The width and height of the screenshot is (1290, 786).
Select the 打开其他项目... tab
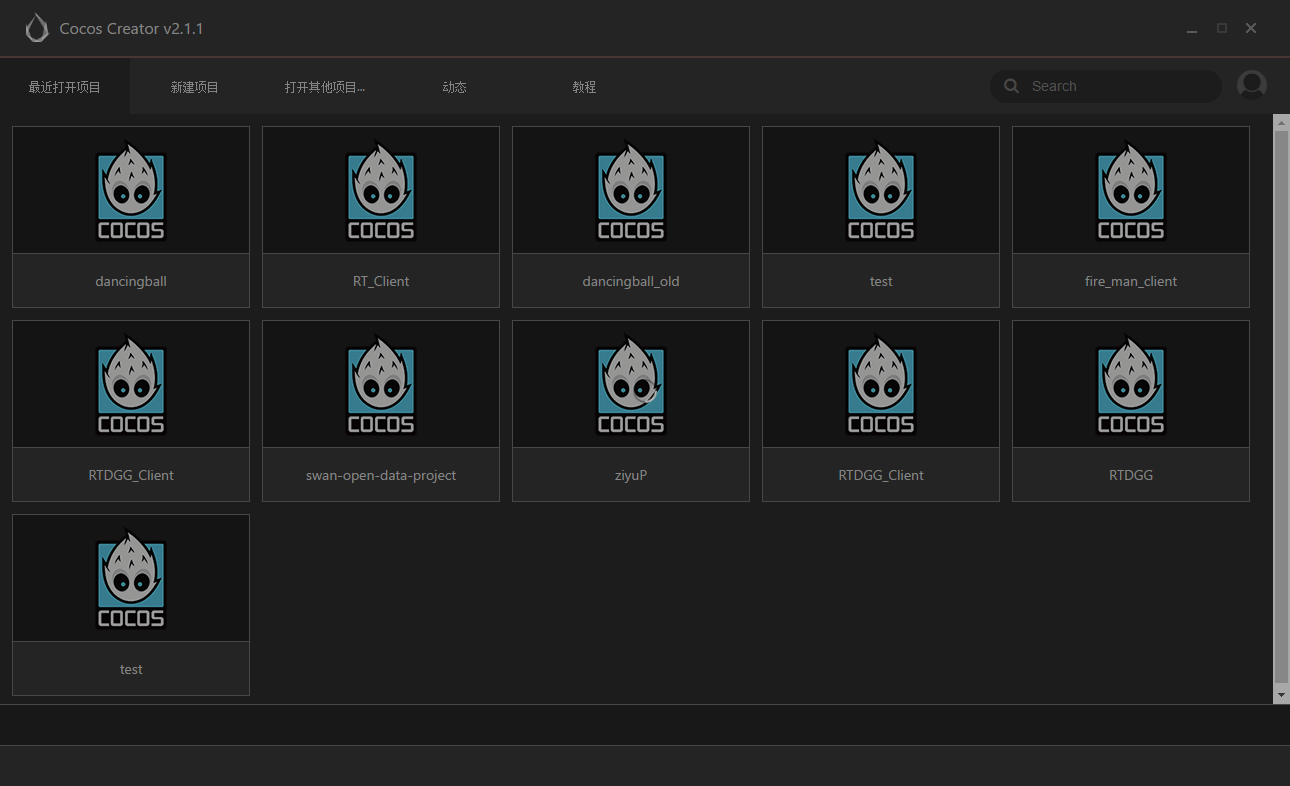pos(325,87)
